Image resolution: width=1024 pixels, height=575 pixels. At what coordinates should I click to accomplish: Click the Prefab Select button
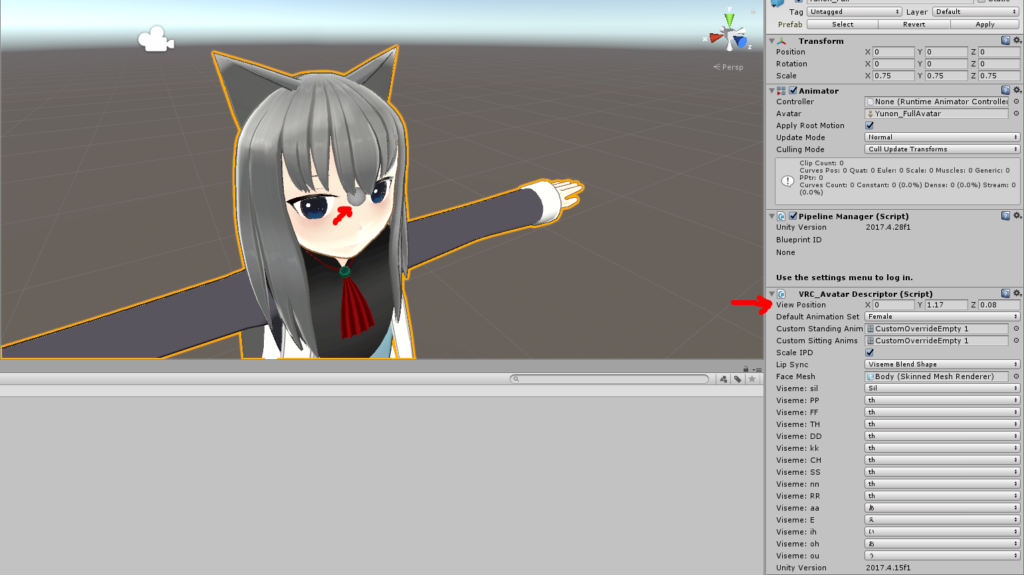click(842, 24)
